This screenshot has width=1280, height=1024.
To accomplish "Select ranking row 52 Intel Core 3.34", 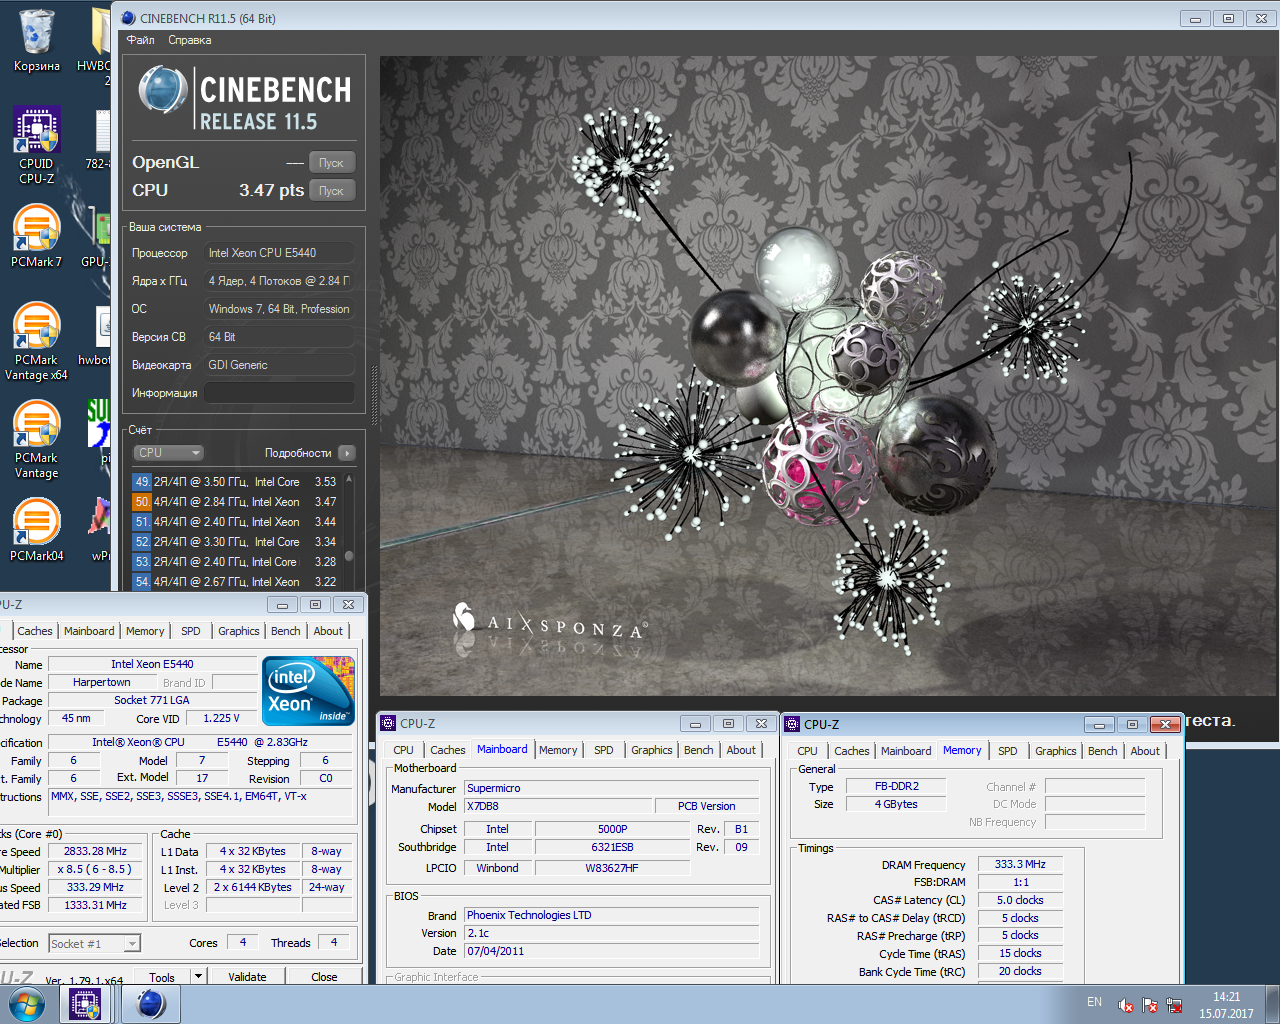I will (x=236, y=542).
